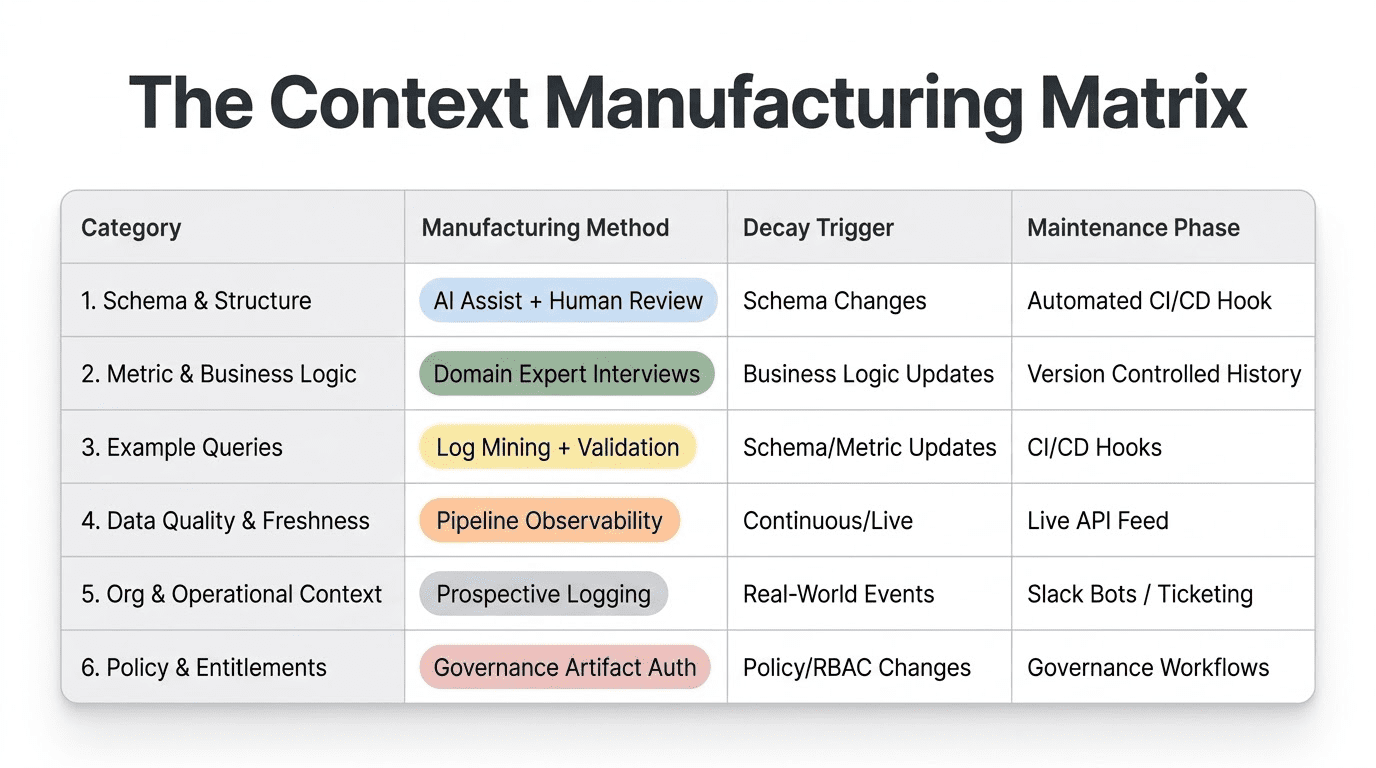Screen dimensions: 1376x768
Task: Click the Maintenance Phase column header
Action: coord(1133,228)
